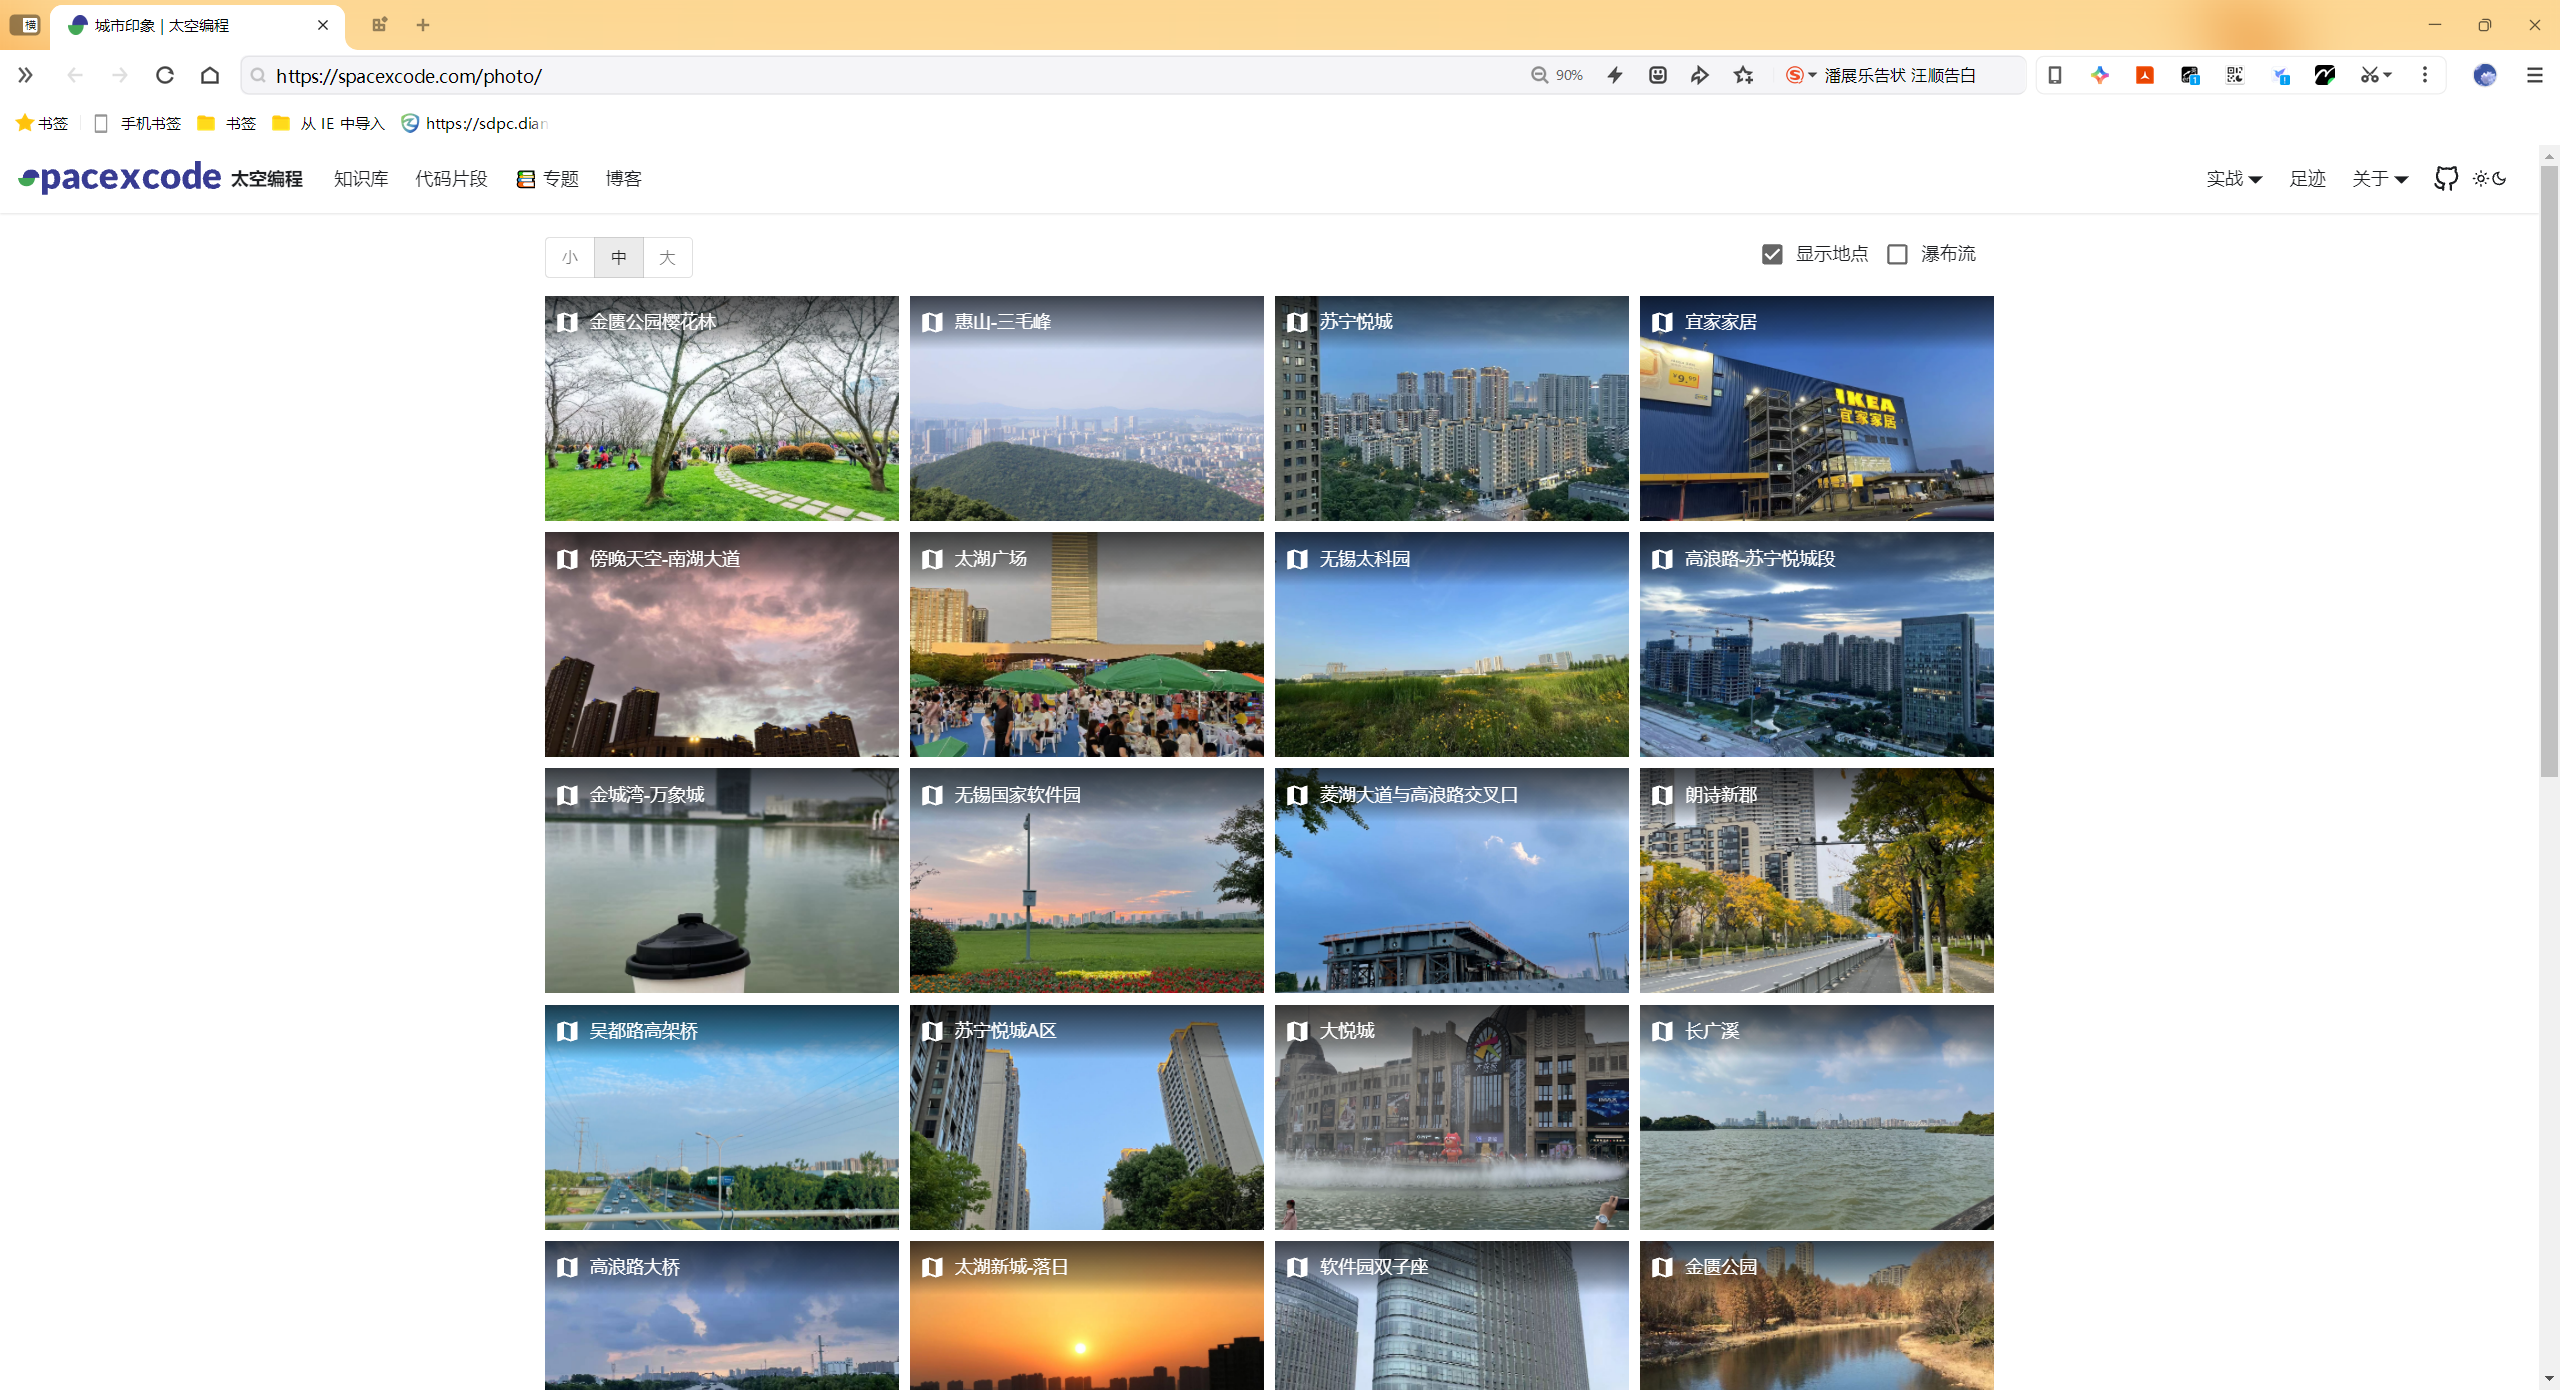Image resolution: width=2560 pixels, height=1390 pixels.
Task: Open the 苏宁悦城 photo
Action: pos(1451,408)
